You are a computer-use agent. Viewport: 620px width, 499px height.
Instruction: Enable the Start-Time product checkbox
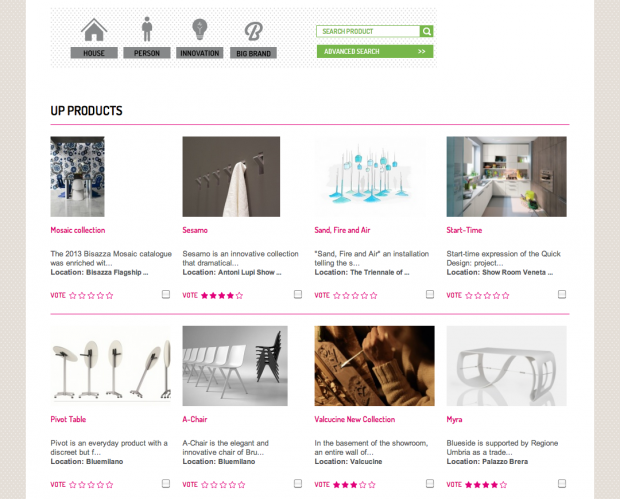point(562,295)
